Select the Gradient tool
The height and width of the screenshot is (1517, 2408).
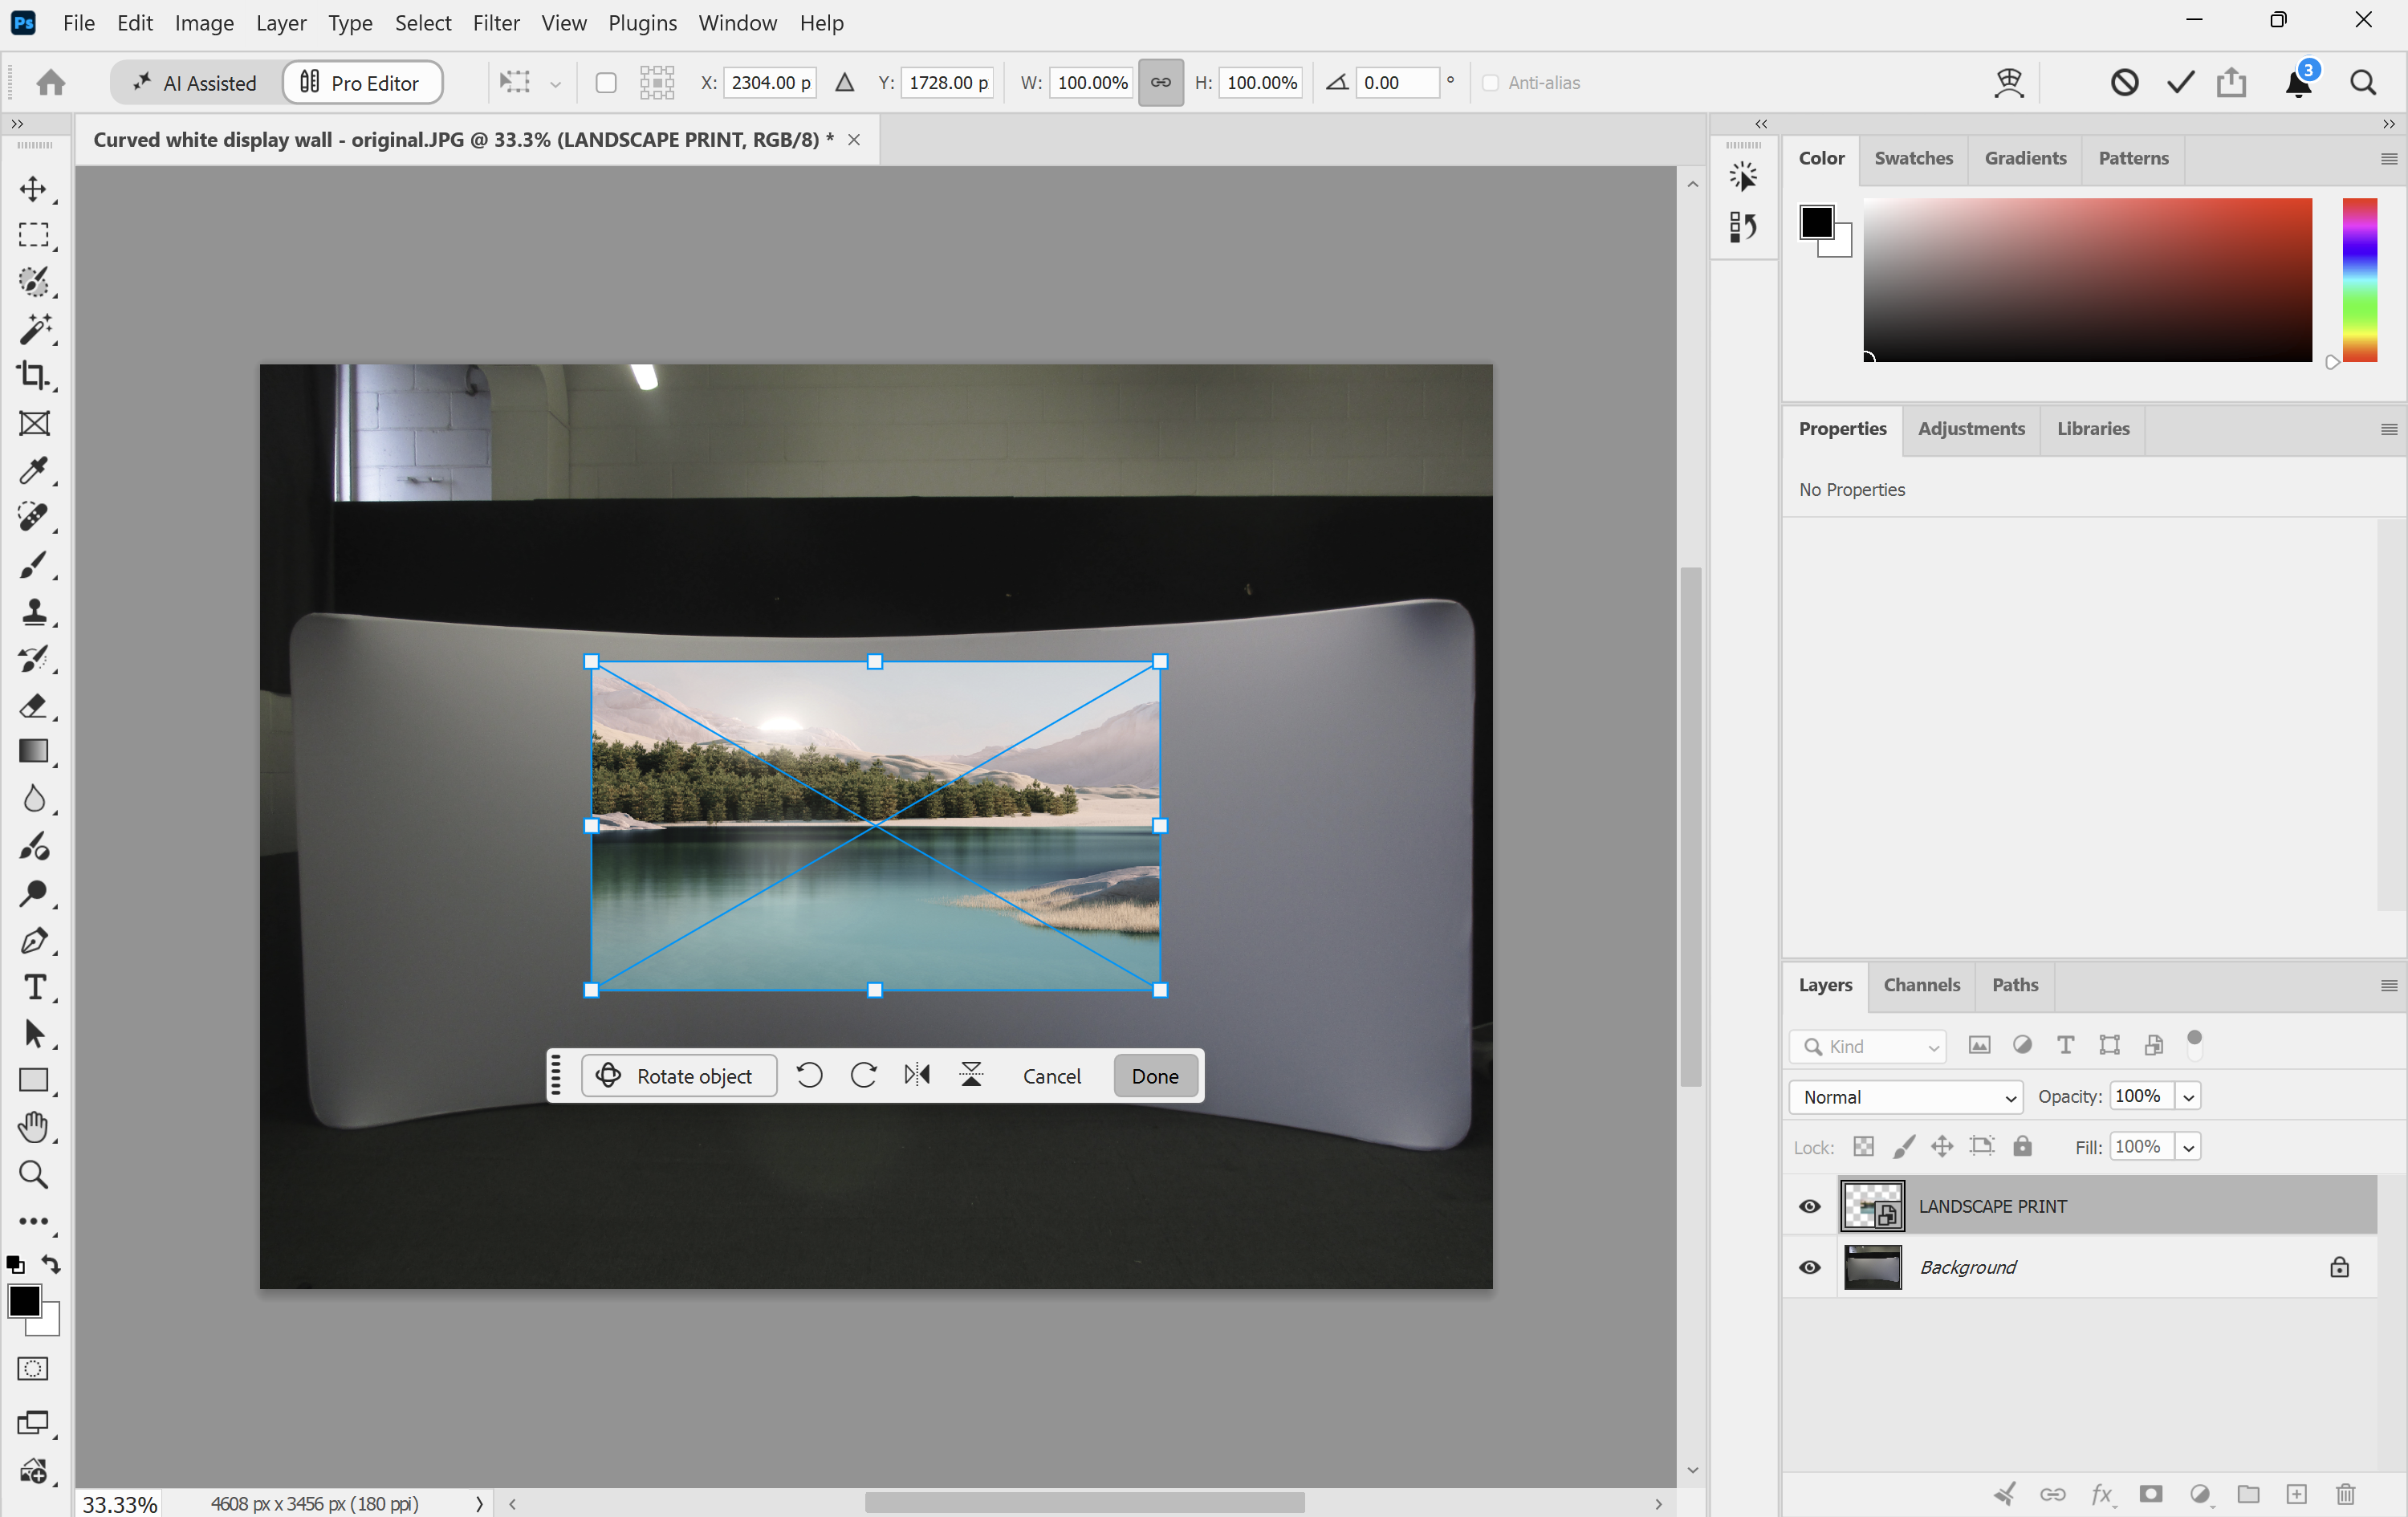click(33, 752)
